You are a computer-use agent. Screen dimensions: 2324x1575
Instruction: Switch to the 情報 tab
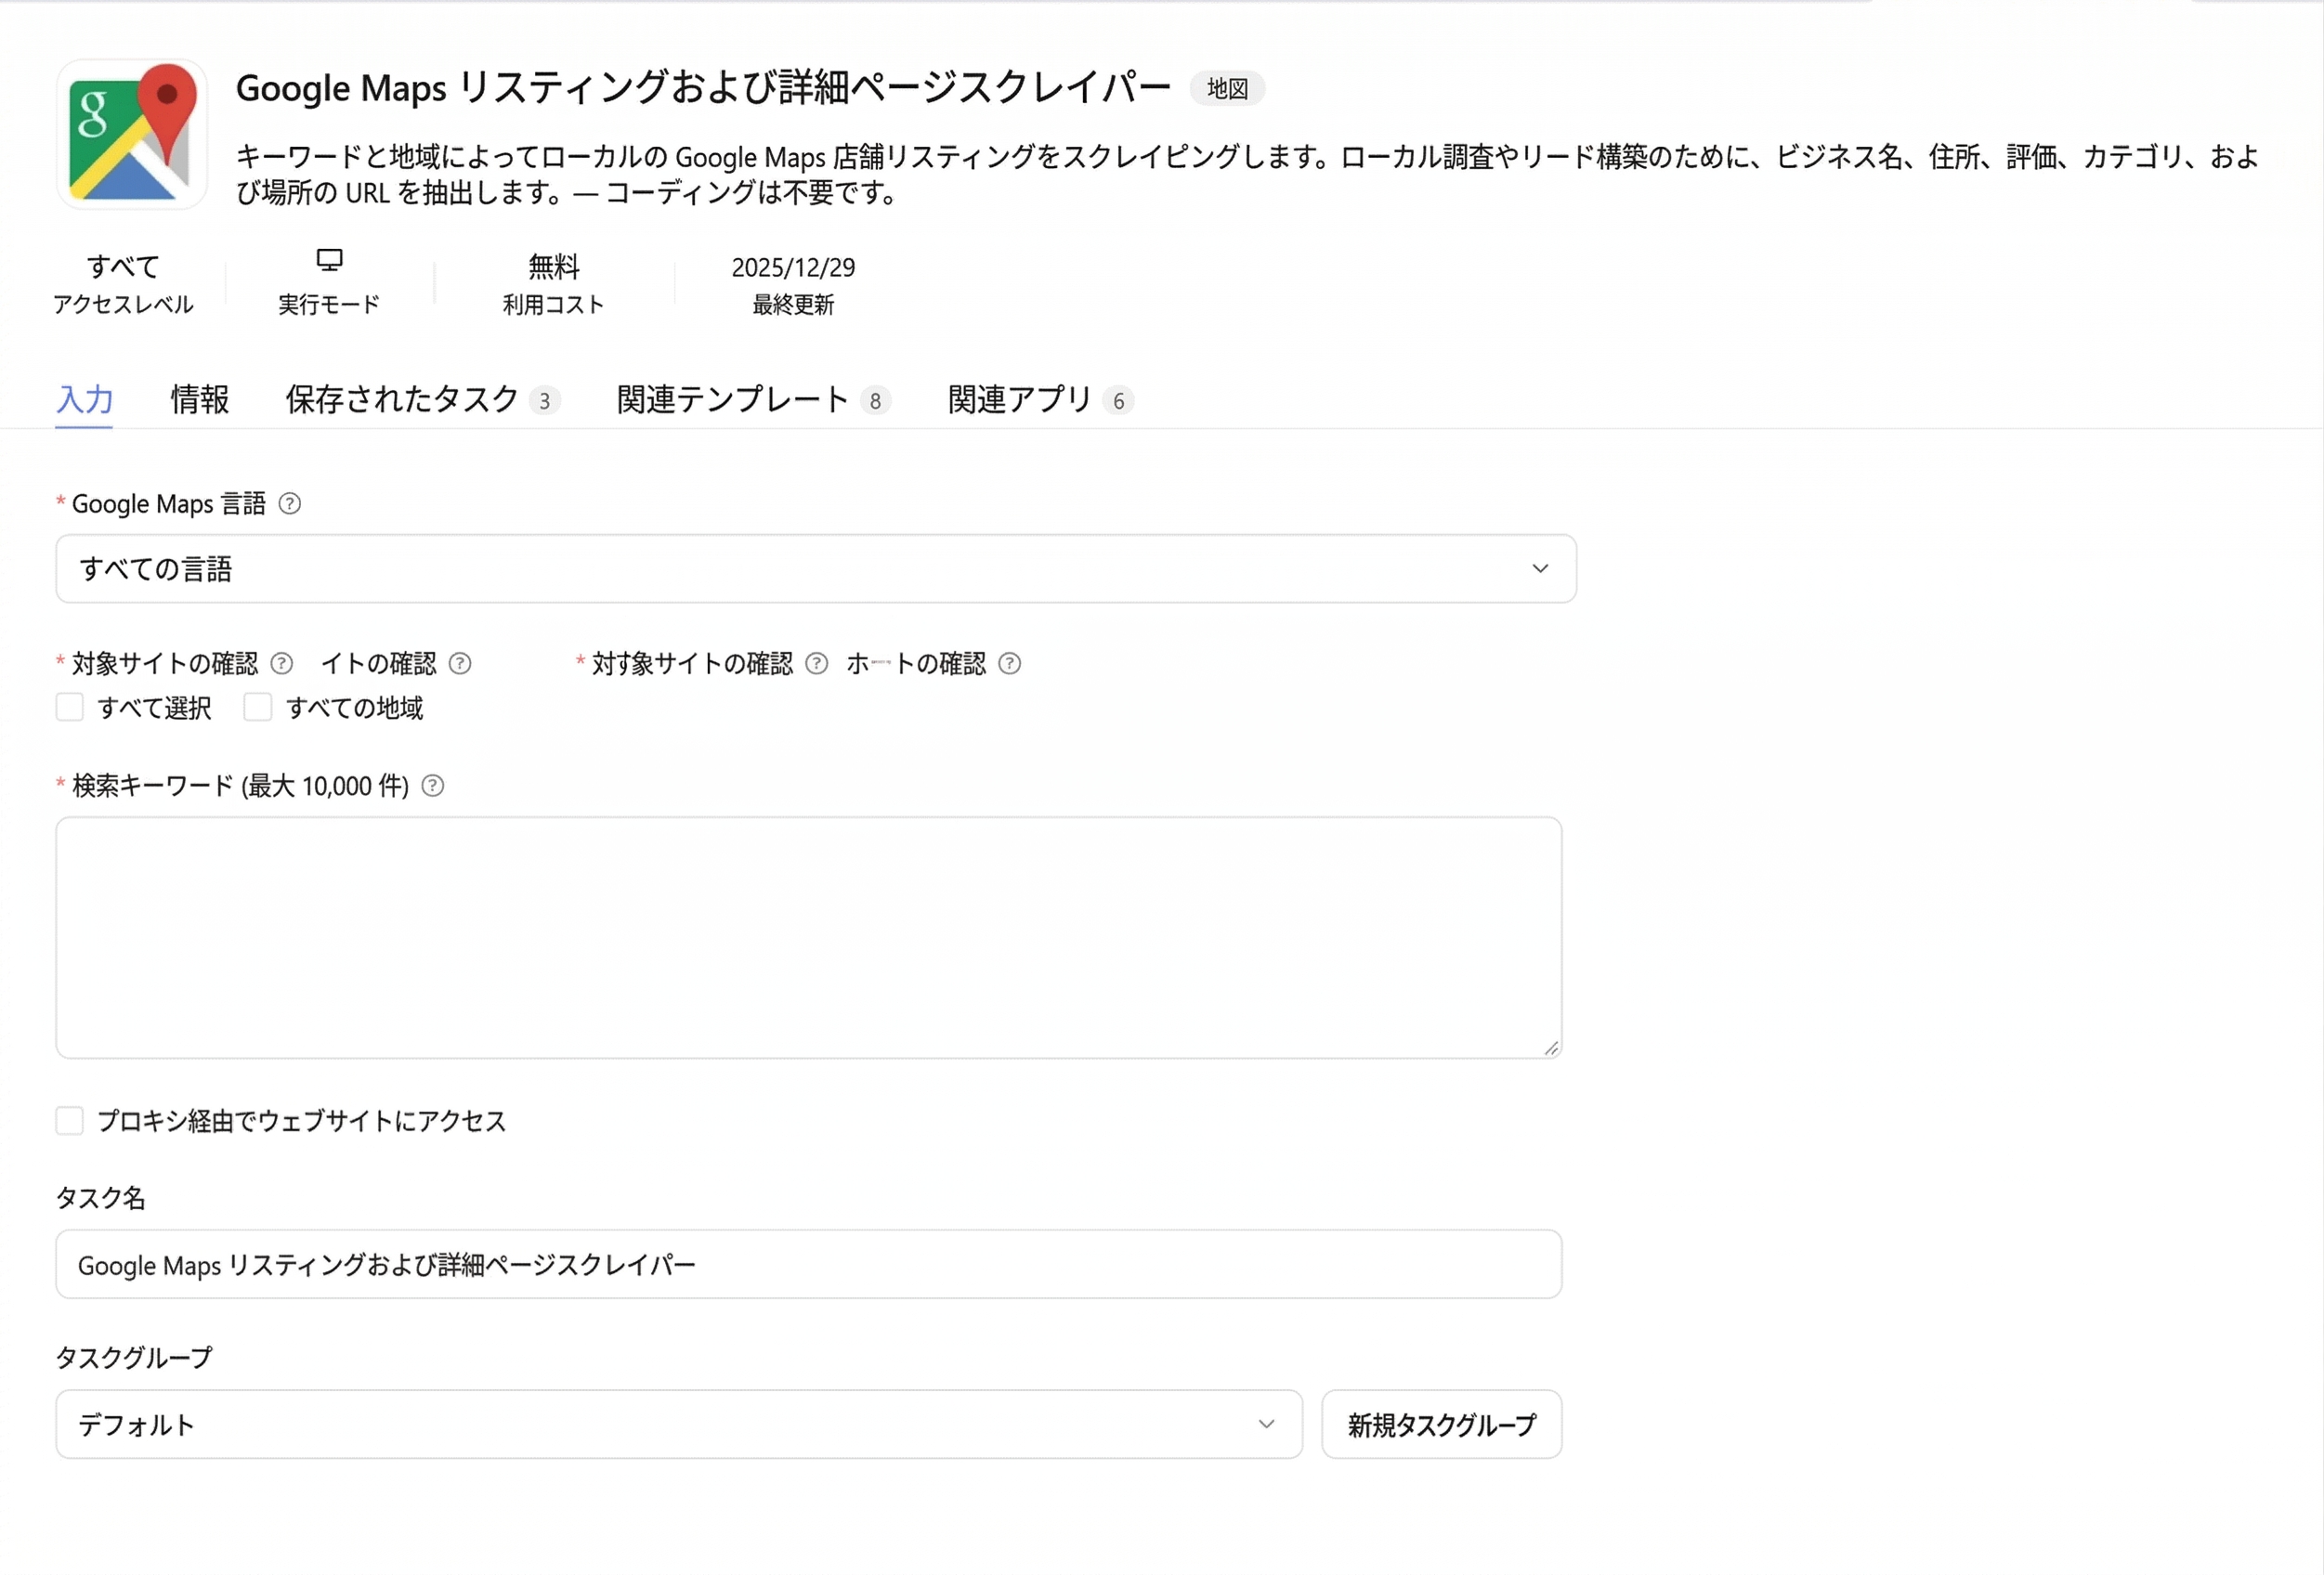click(200, 399)
